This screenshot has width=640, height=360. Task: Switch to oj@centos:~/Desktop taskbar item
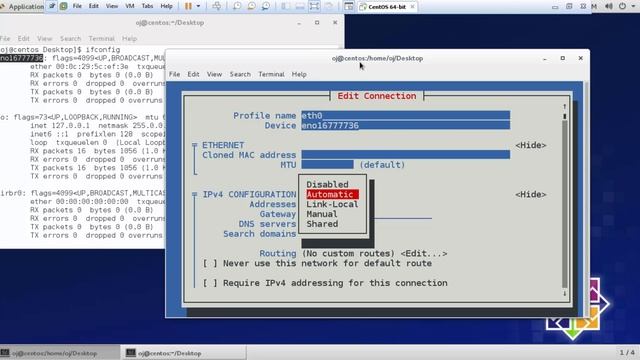[184, 353]
